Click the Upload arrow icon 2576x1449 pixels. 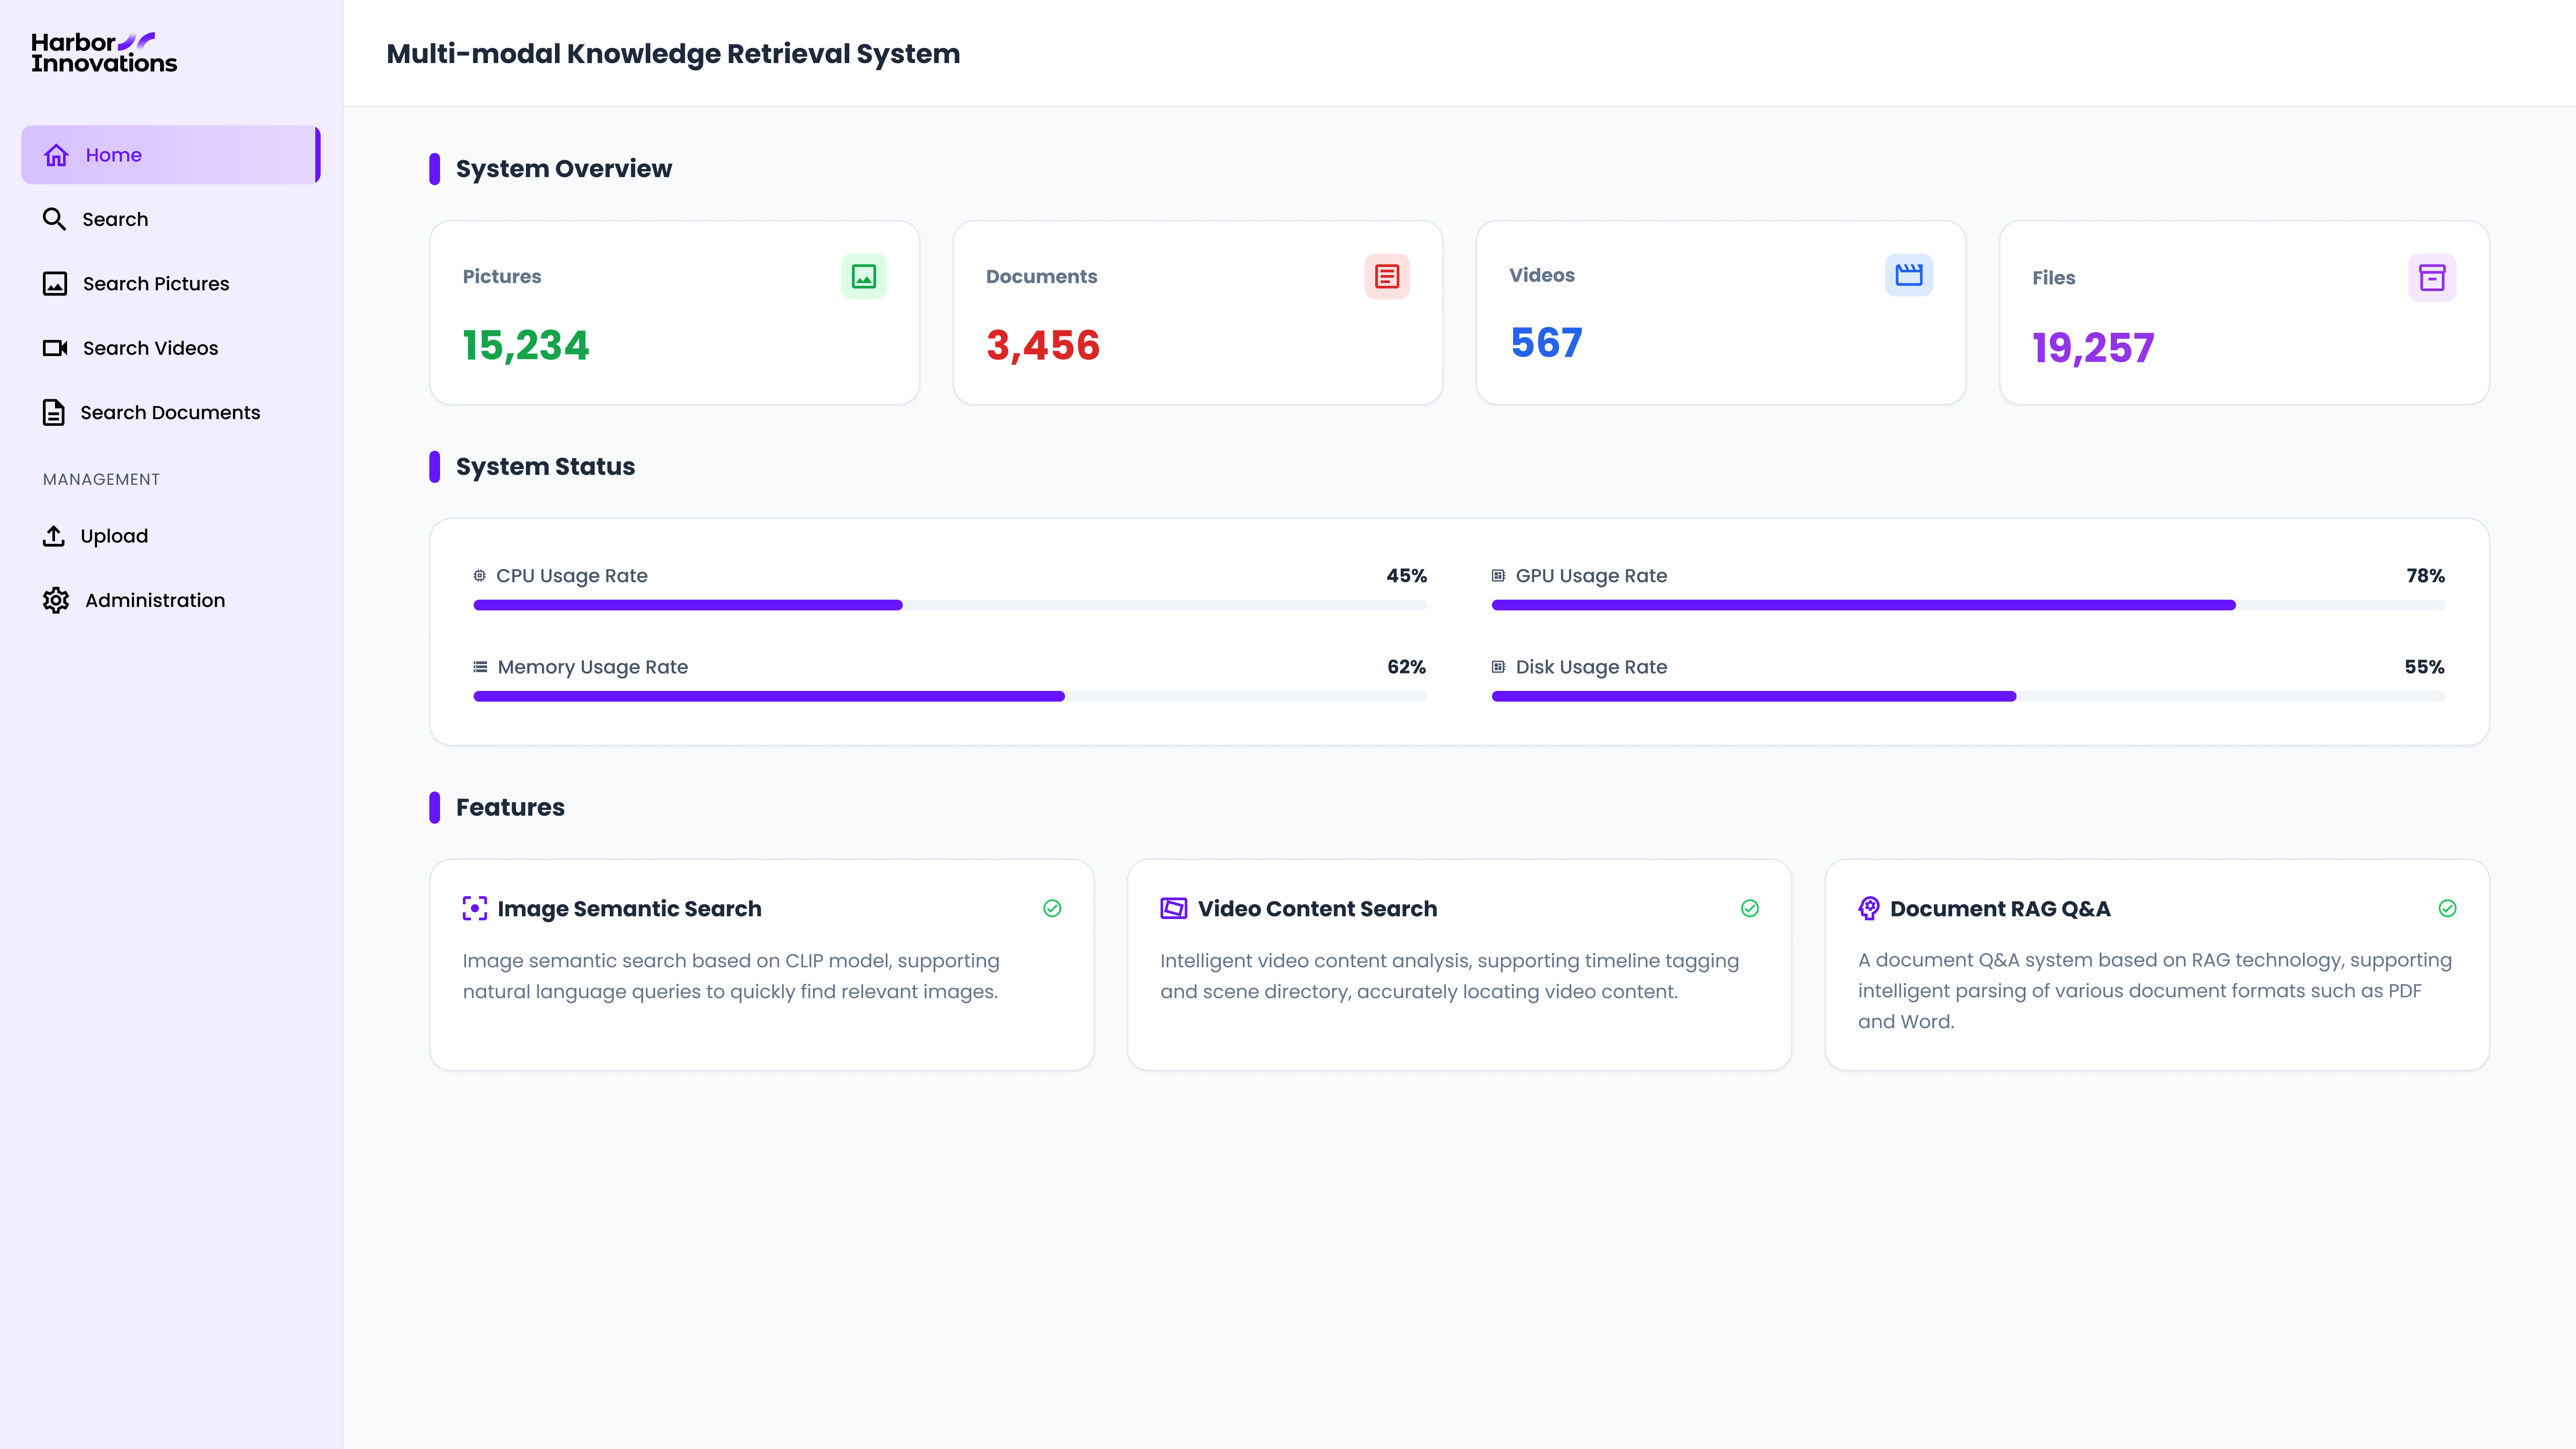[54, 536]
